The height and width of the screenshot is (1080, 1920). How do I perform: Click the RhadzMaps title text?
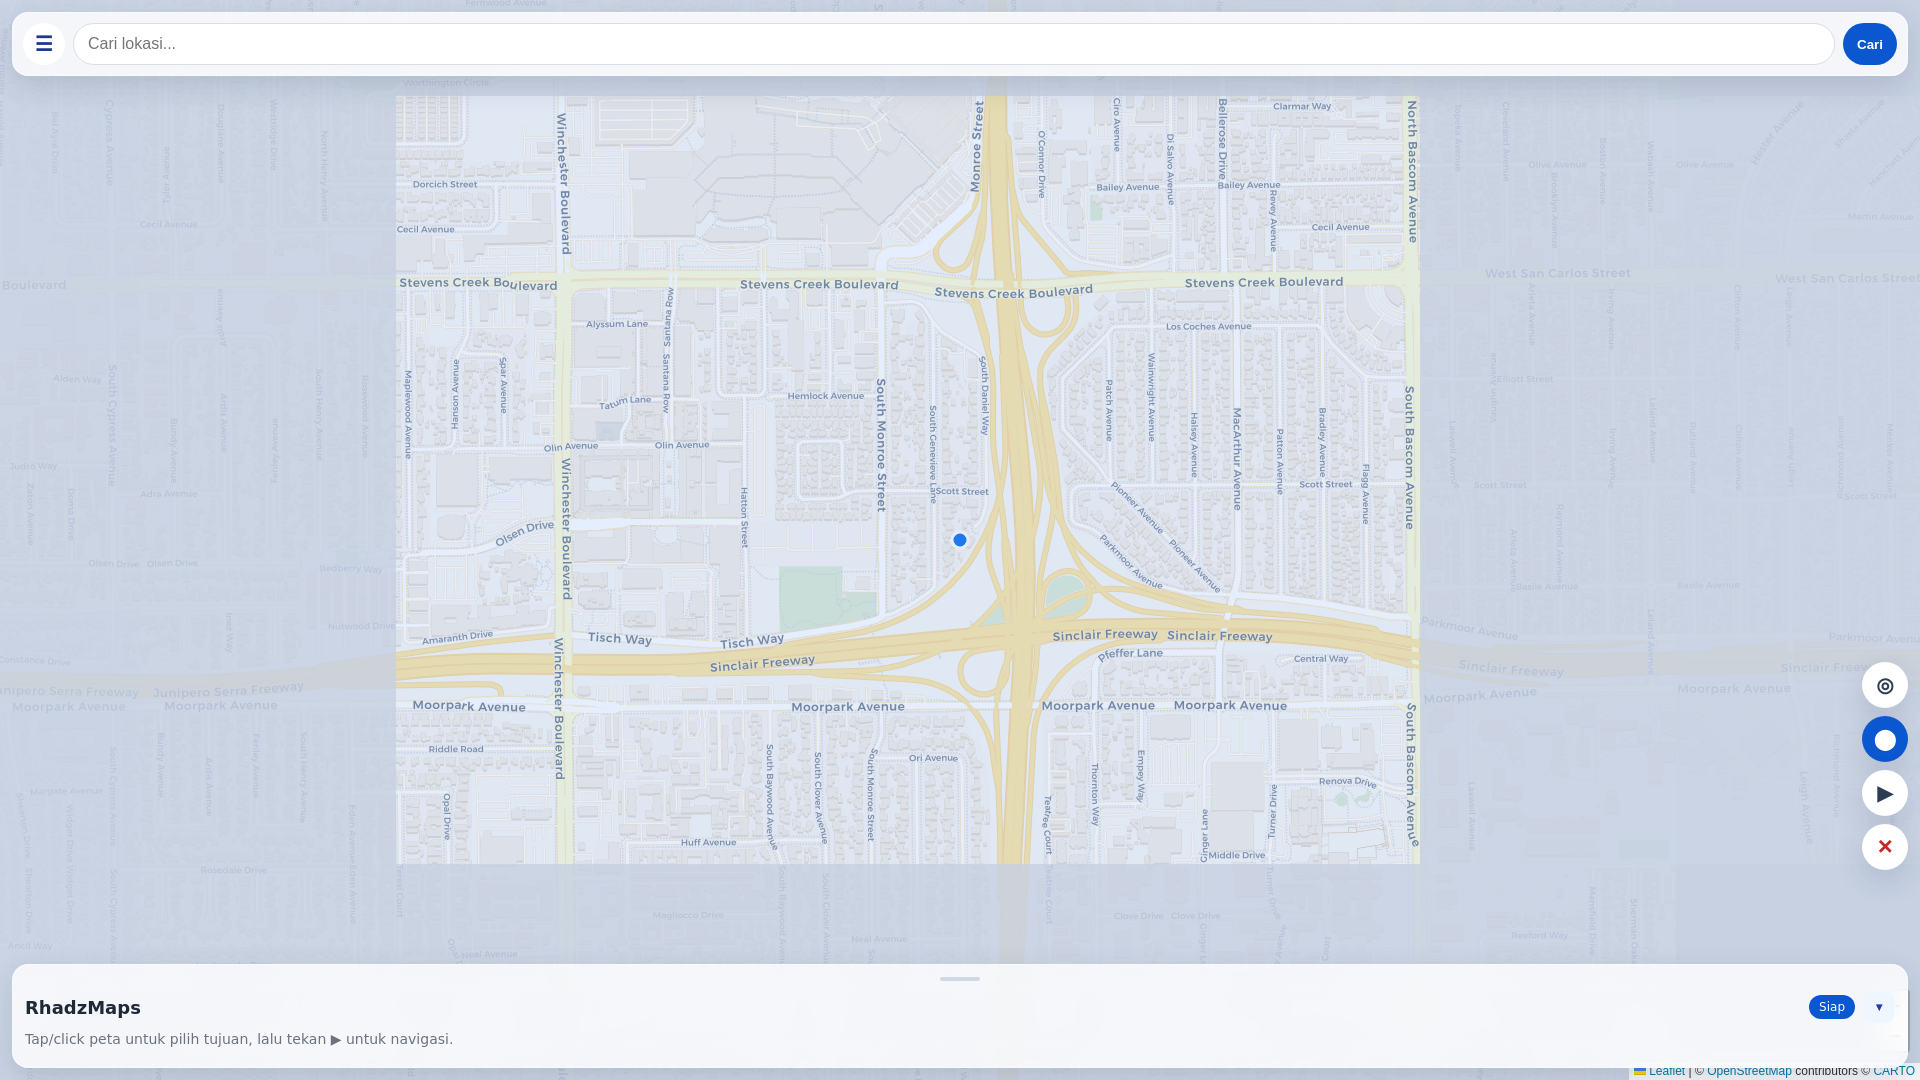83,1007
